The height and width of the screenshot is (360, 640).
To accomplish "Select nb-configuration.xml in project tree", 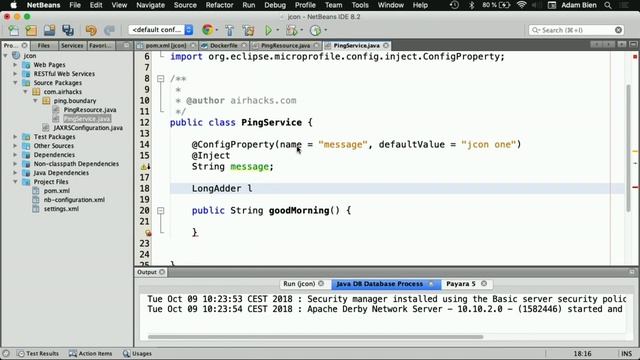I will coord(74,200).
